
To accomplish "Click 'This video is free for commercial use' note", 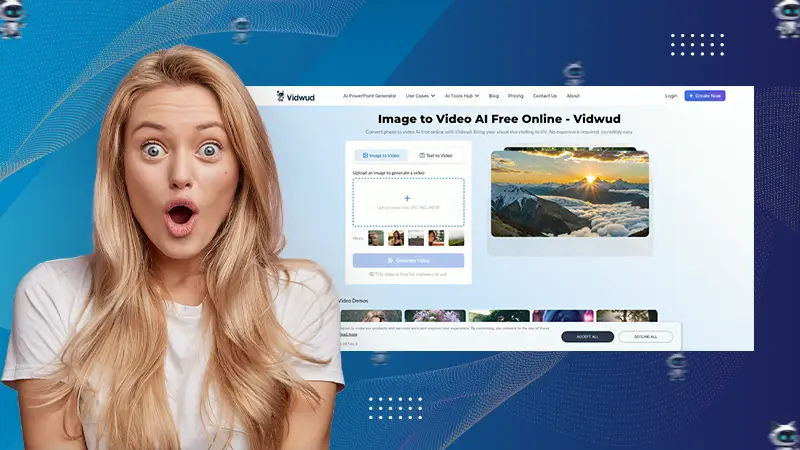I will [x=408, y=274].
